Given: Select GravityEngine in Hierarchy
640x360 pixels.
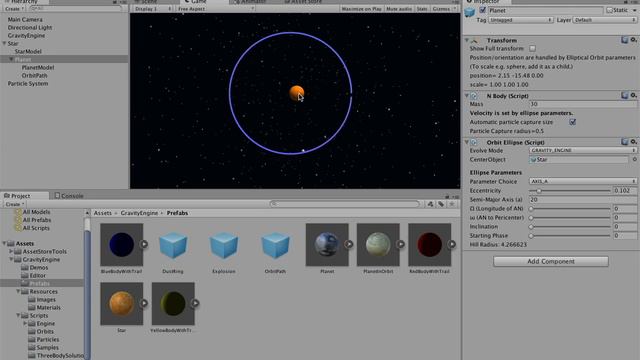Looking at the screenshot, I should click(x=26, y=36).
